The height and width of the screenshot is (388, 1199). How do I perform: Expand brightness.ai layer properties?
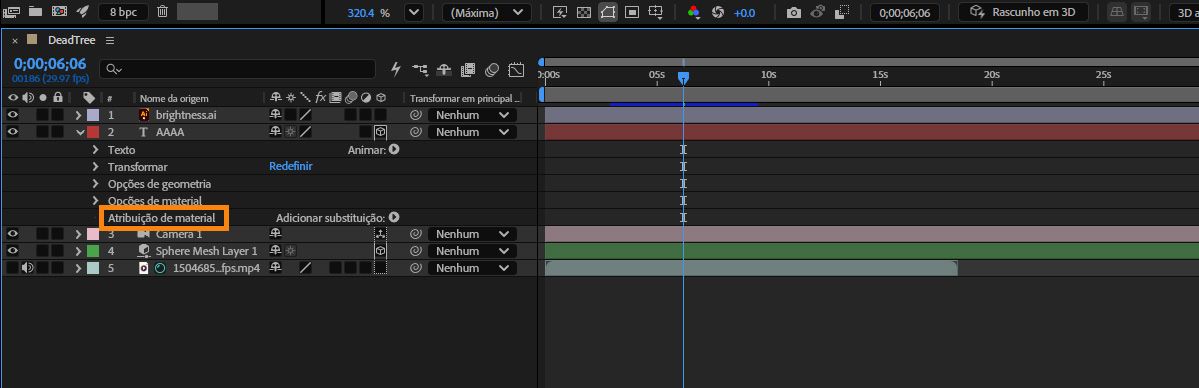coord(78,115)
